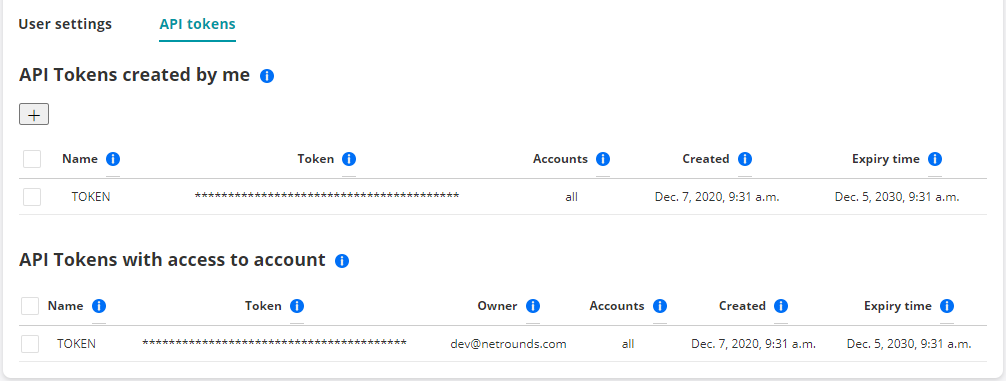Image resolution: width=1006 pixels, height=381 pixels.
Task: Toggle select-all checkbox in "created by me" table
Action: (32, 159)
